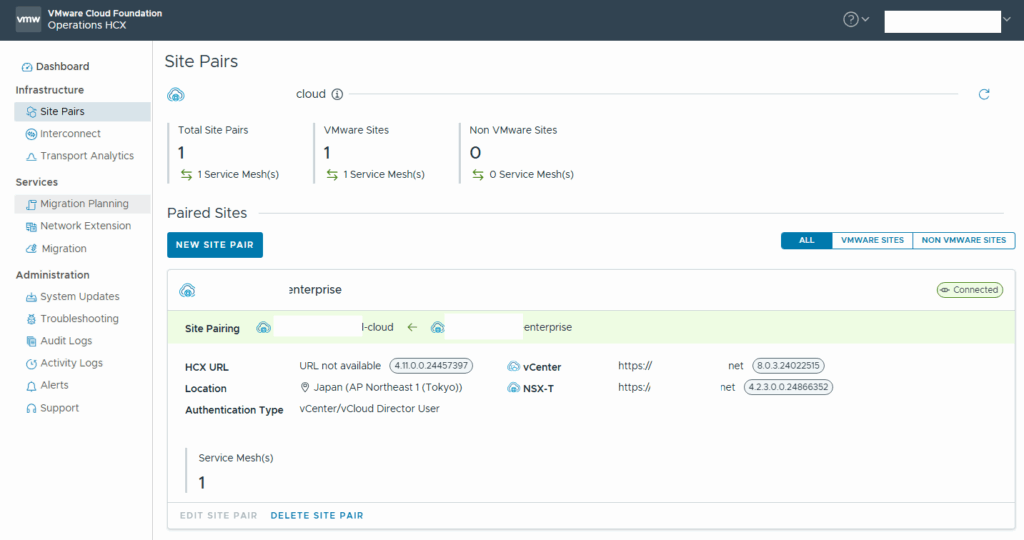
Task: Filter paired sites by ALL
Action: pos(806,241)
